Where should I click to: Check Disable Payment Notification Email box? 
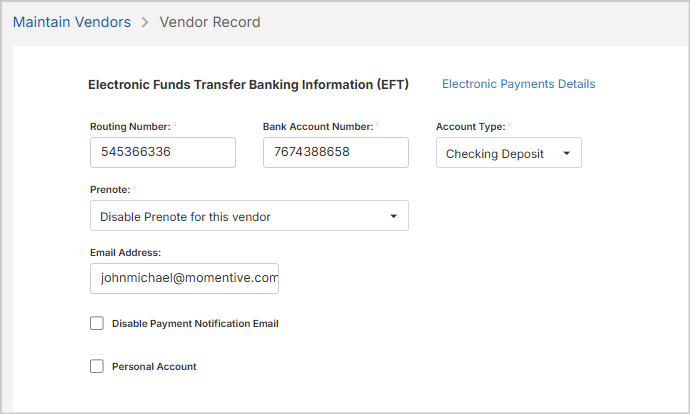coord(97,323)
